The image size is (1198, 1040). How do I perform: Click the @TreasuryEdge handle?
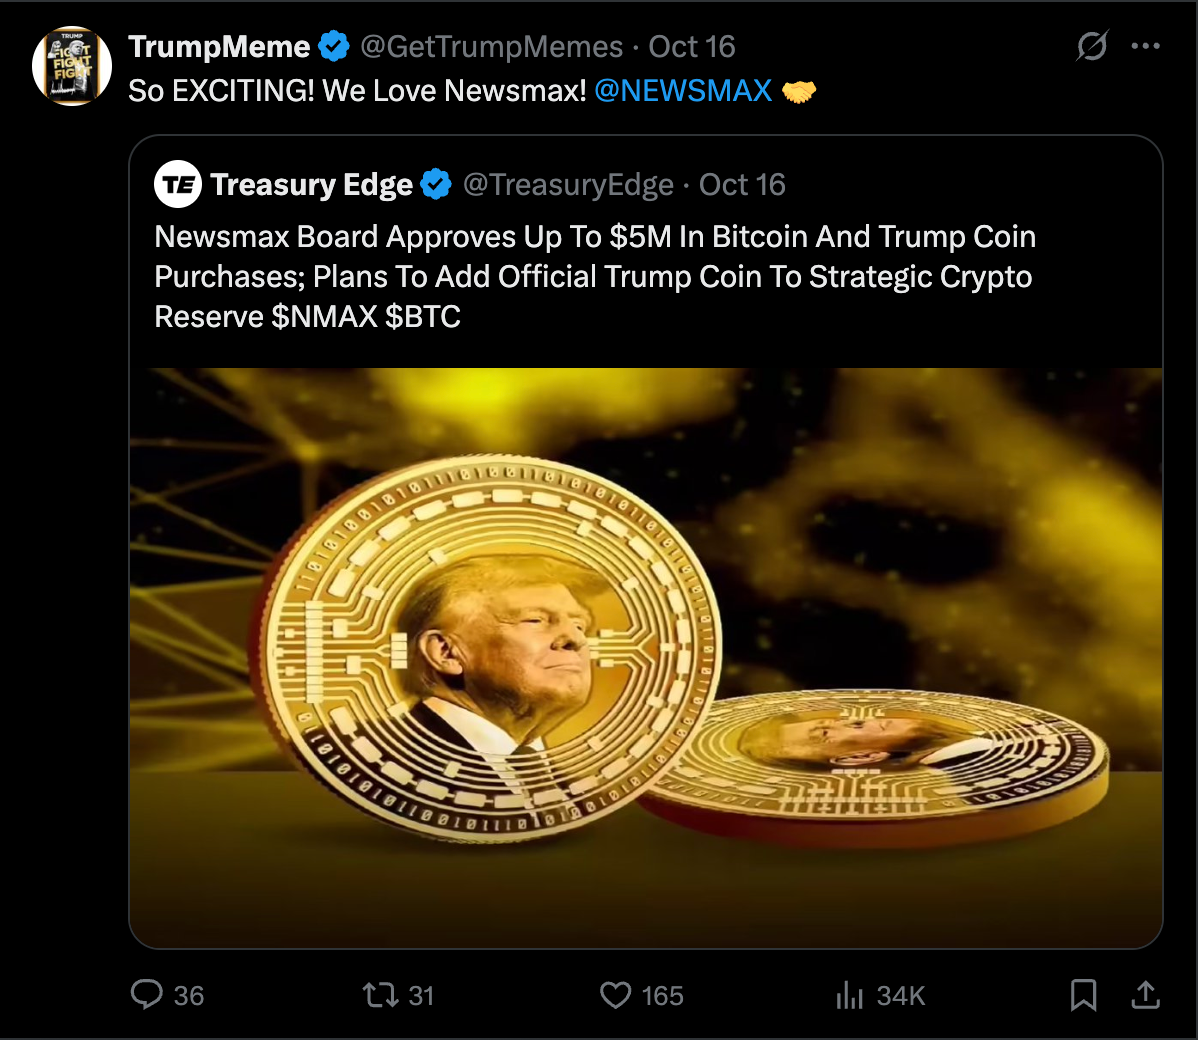pyautogui.click(x=568, y=184)
